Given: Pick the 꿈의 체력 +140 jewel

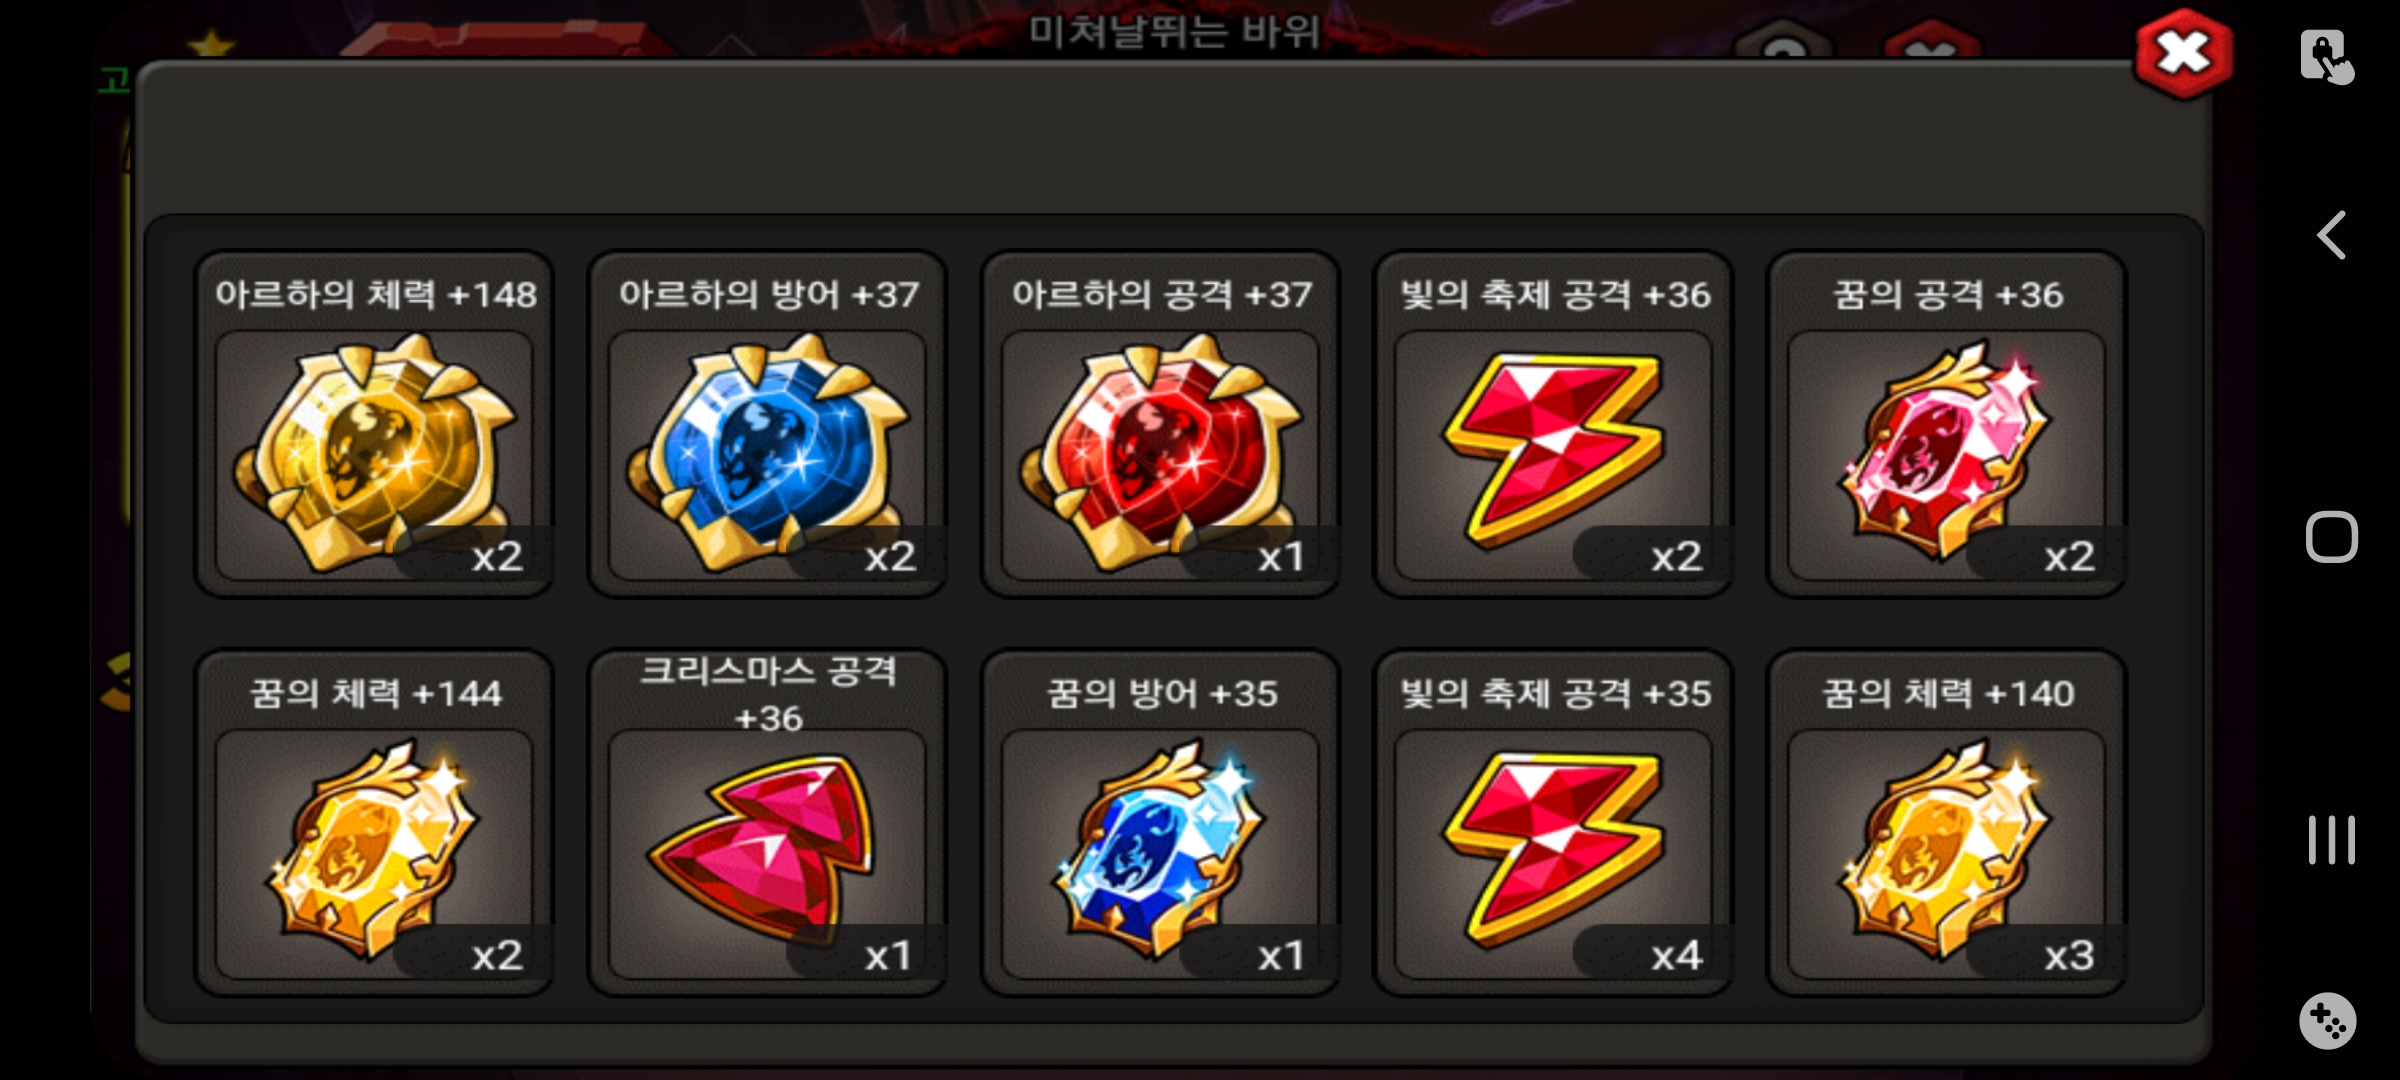Looking at the screenshot, I should (x=1946, y=854).
